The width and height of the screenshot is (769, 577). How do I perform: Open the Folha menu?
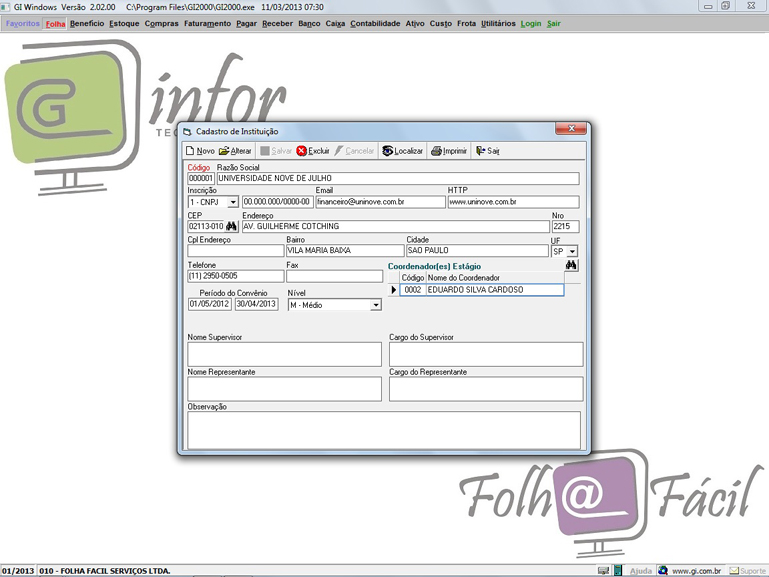(55, 24)
